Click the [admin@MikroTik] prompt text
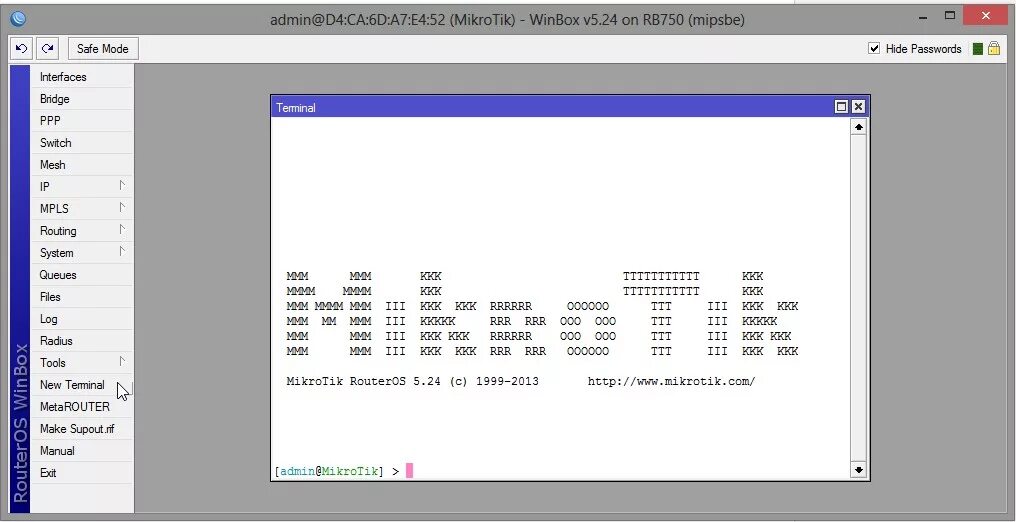The width and height of the screenshot is (1016, 522). (329, 471)
